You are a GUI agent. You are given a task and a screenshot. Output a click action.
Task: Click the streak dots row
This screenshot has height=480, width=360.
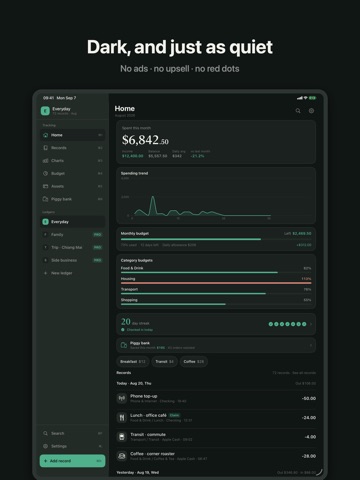pos(287,324)
